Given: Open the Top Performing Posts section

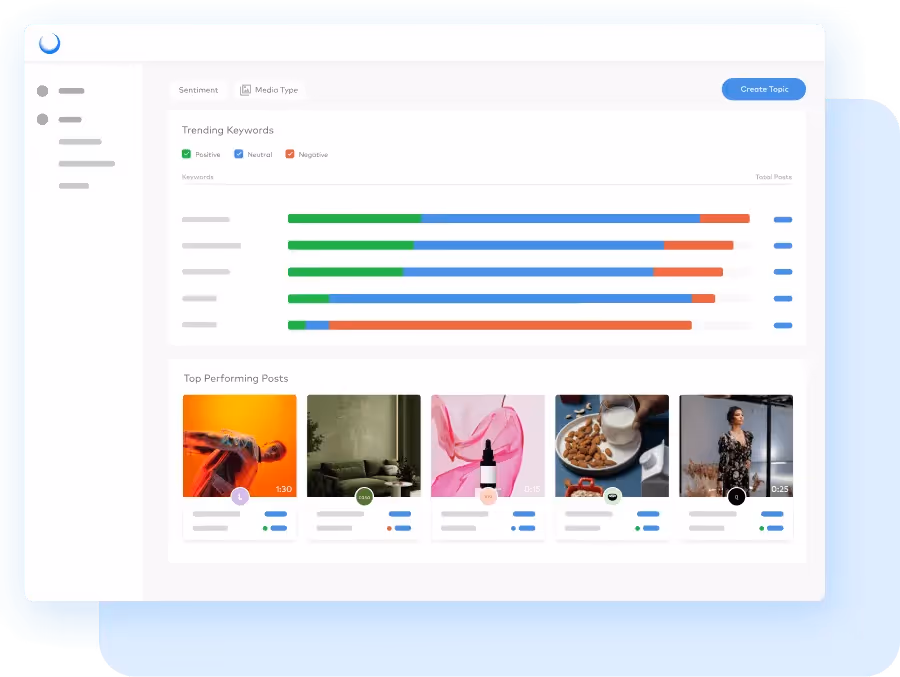Looking at the screenshot, I should coord(238,378).
